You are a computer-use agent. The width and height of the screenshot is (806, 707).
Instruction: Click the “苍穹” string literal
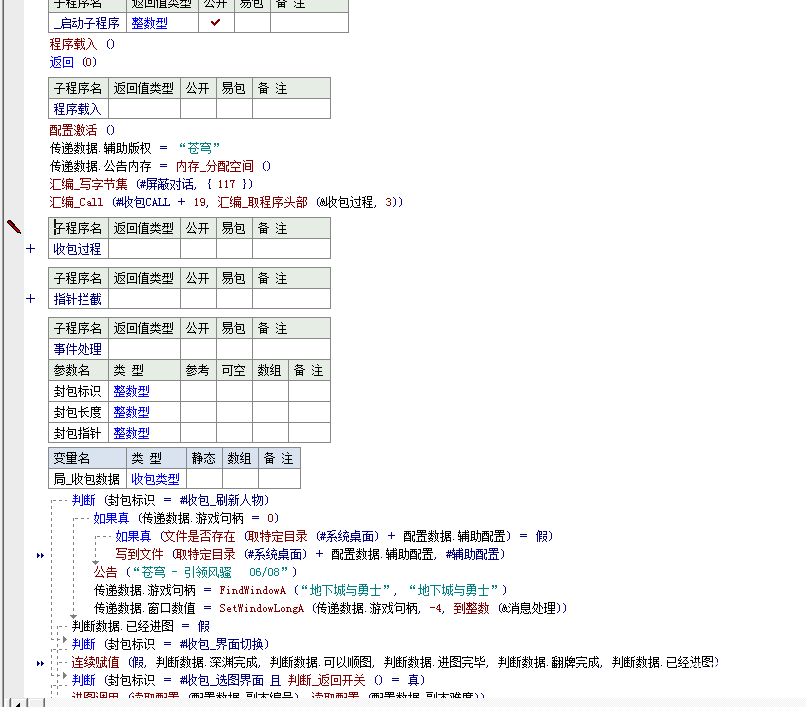click(x=199, y=148)
